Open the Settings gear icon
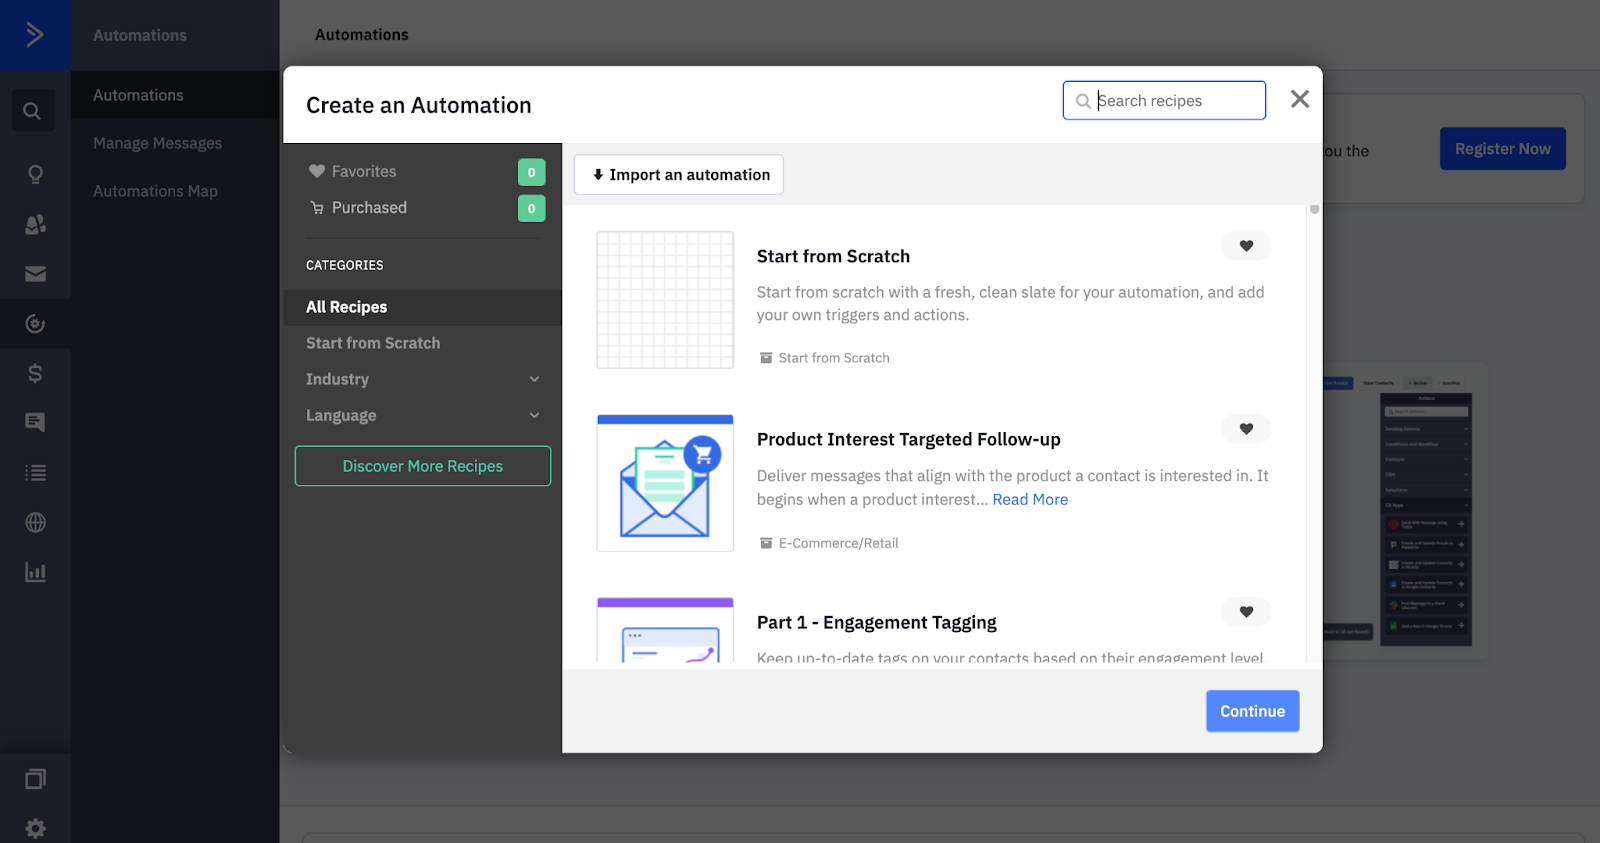 [35, 828]
